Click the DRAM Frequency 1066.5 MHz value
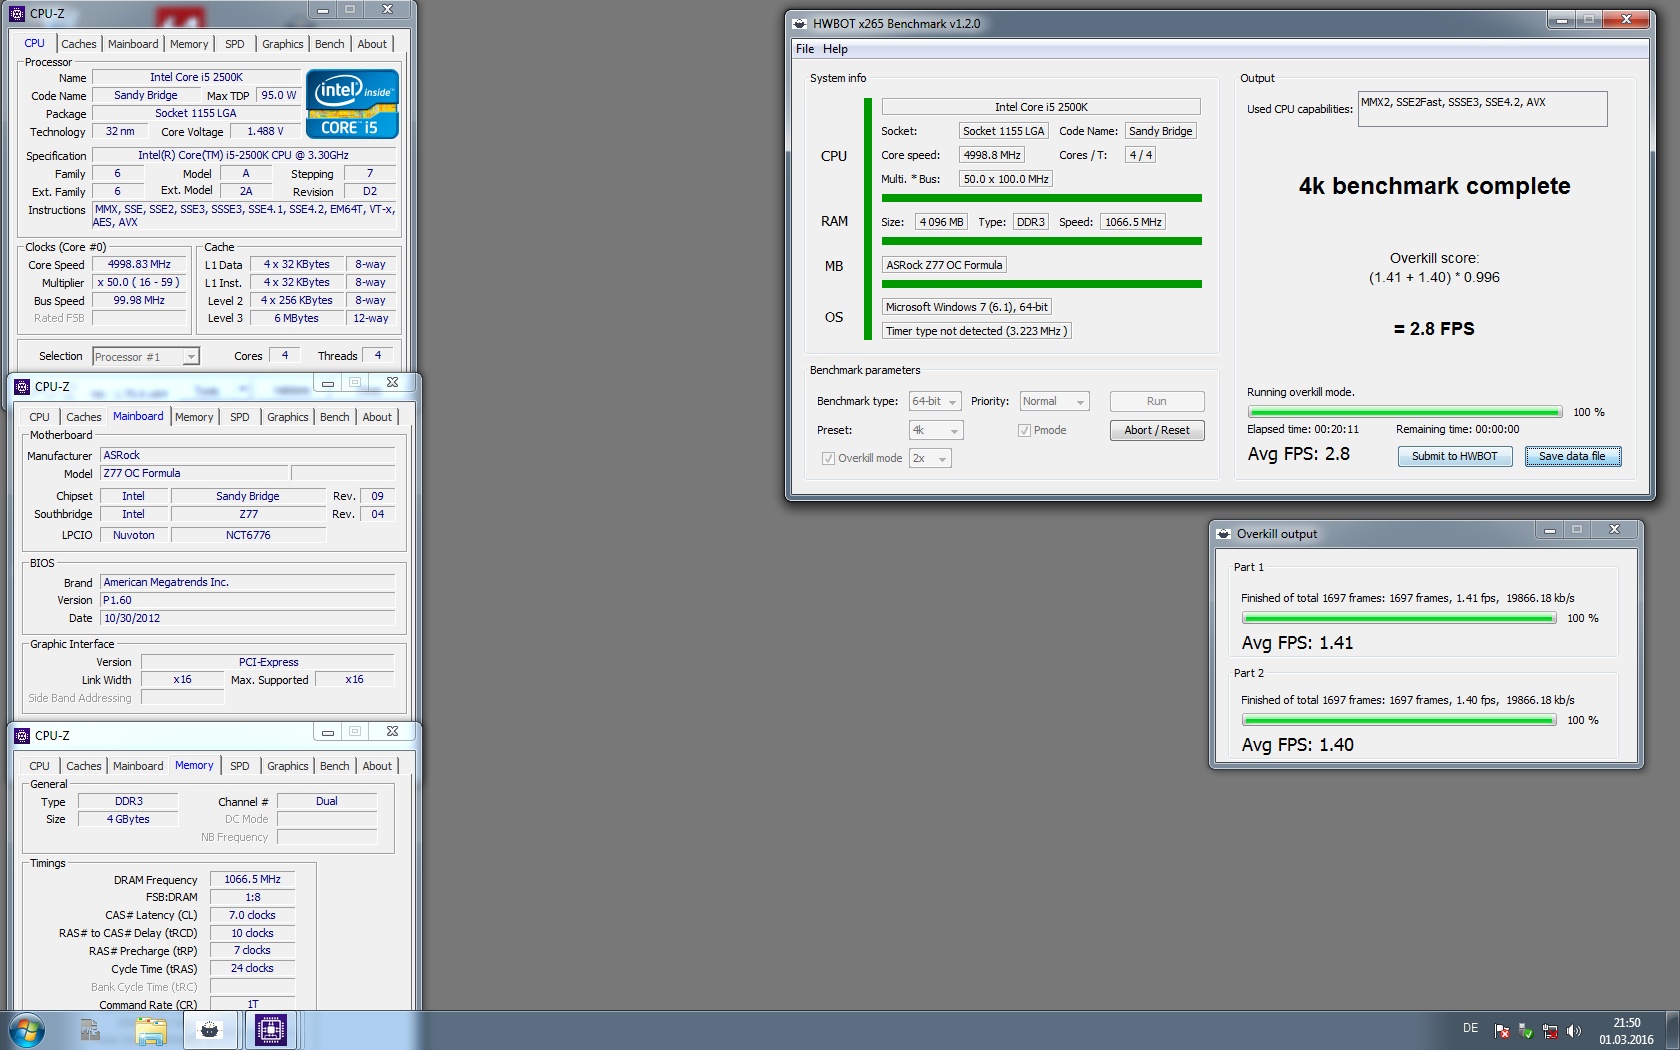Viewport: 1680px width, 1050px height. [253, 880]
